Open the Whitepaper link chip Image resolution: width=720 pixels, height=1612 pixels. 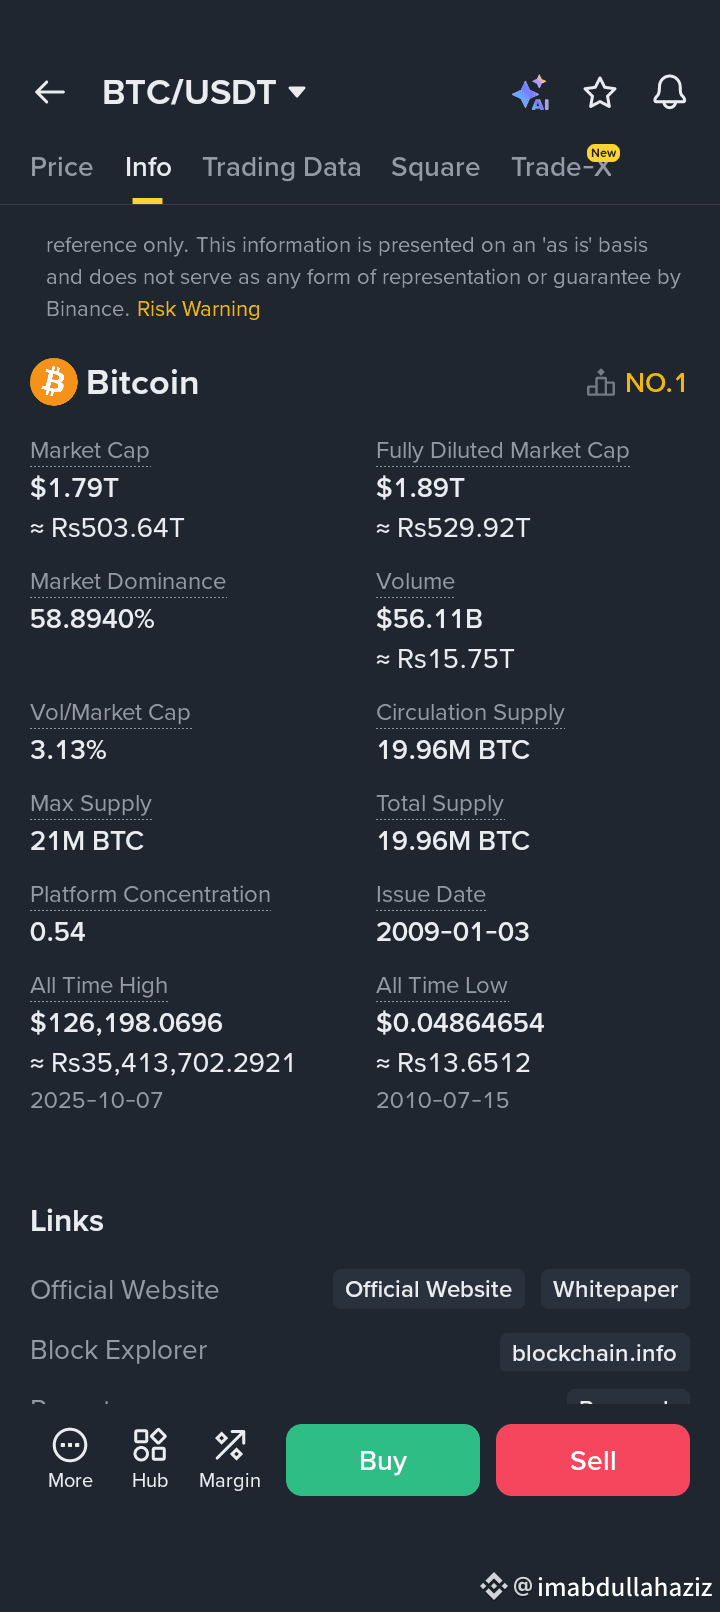click(x=615, y=1289)
